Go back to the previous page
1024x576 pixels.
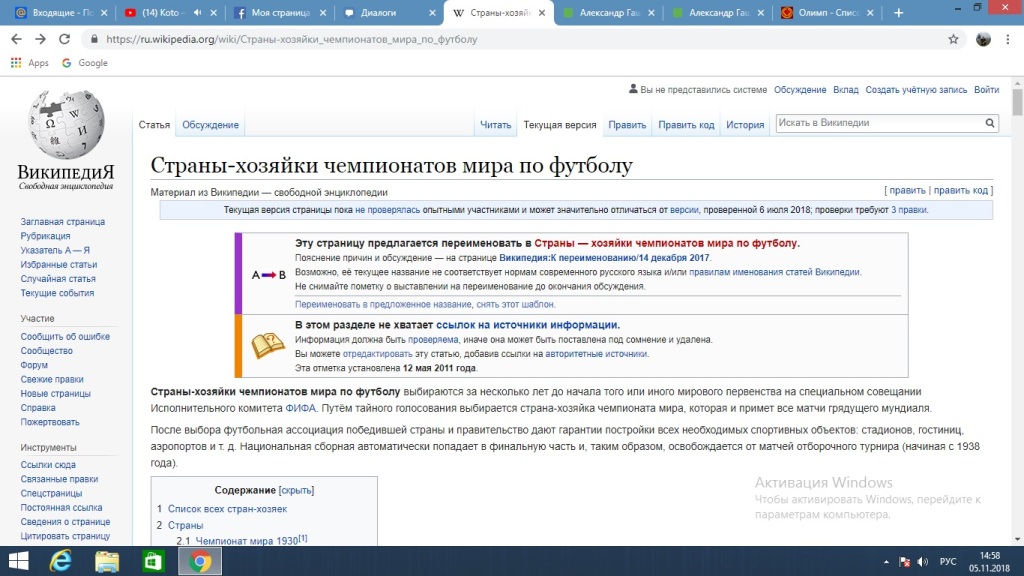tap(16, 39)
